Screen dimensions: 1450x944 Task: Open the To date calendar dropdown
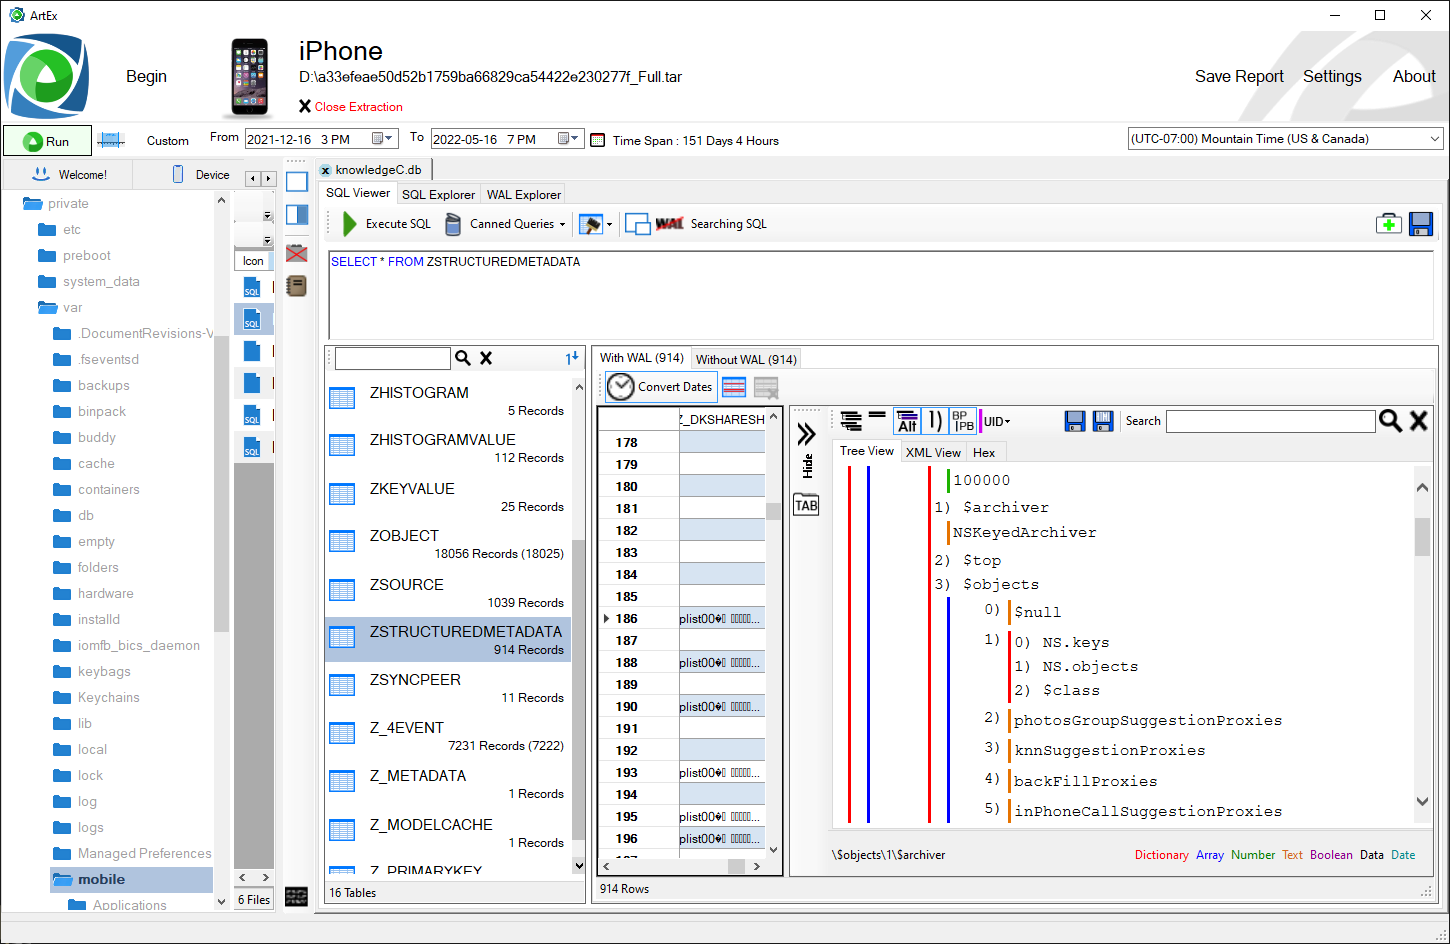tap(570, 139)
